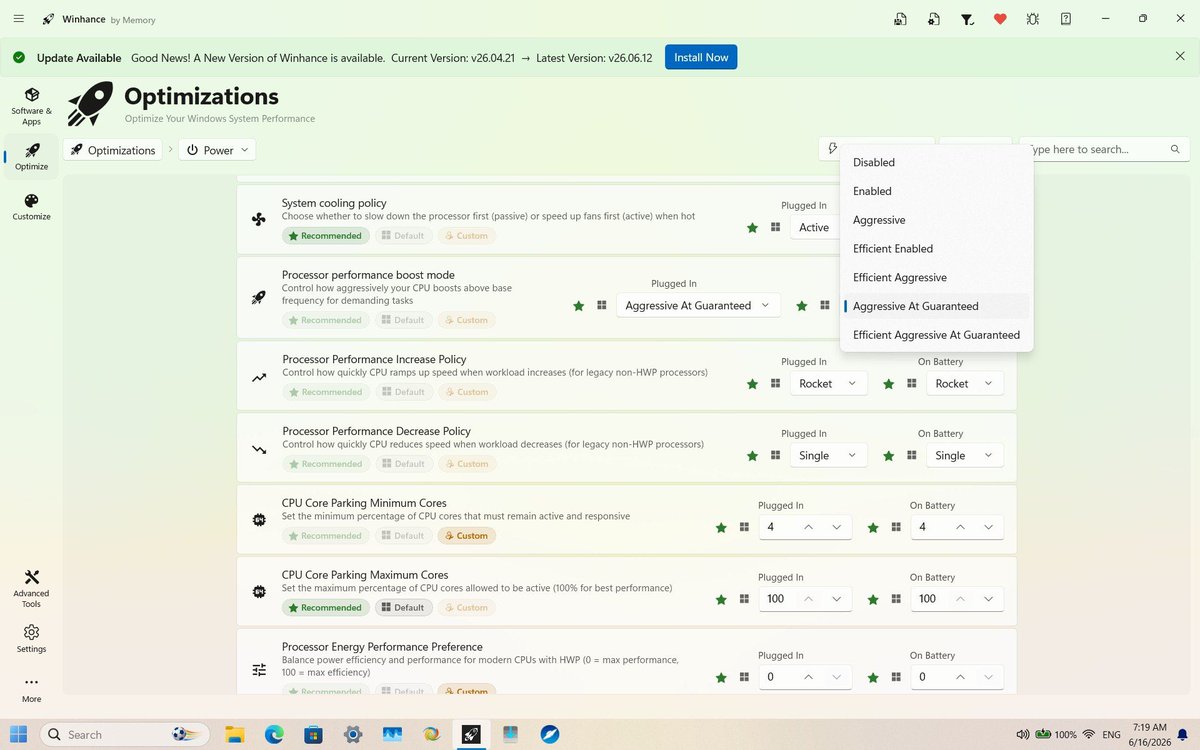1200x750 pixels.
Task: Open the hamburger navigation menu
Action: [19, 19]
